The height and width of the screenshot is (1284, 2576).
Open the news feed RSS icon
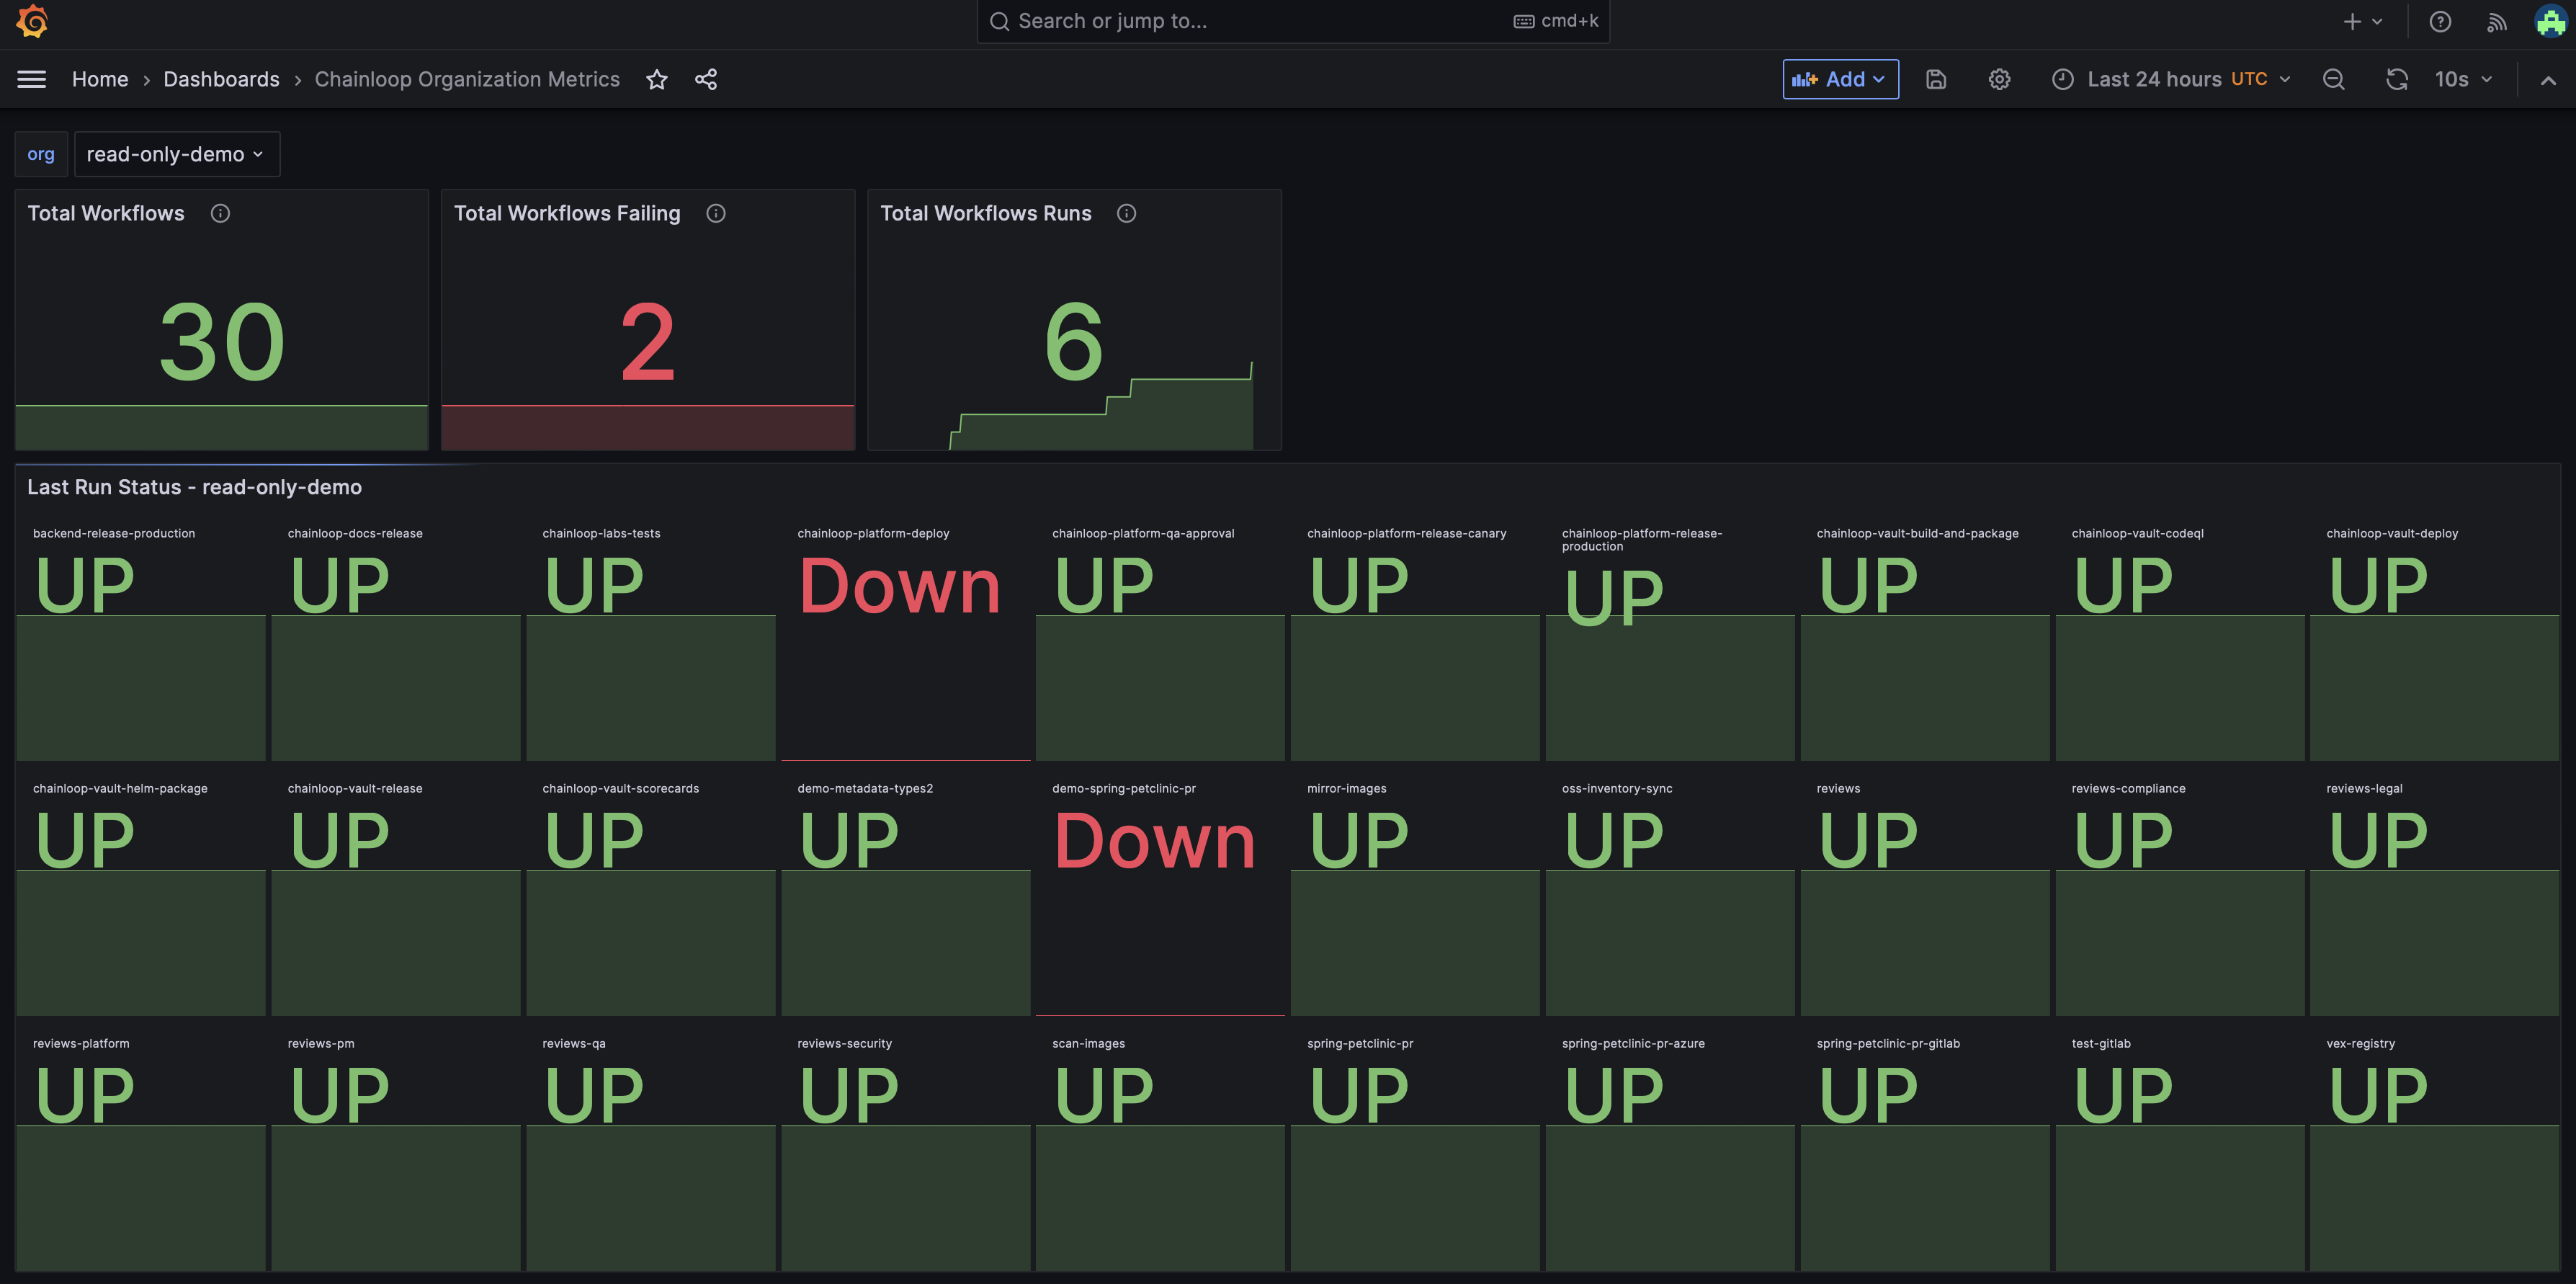pos(2496,21)
